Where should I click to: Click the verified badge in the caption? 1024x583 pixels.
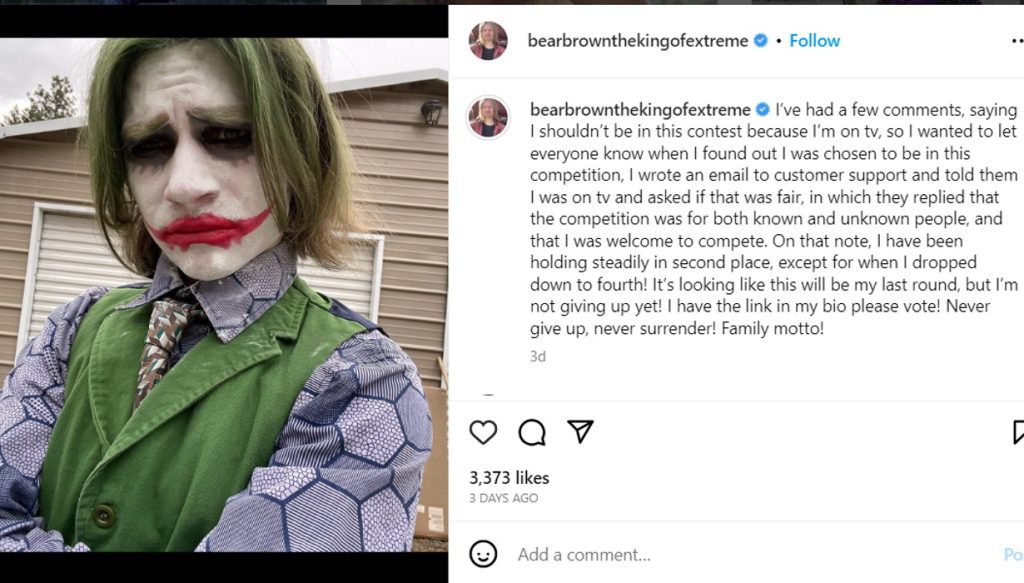pyautogui.click(x=762, y=109)
